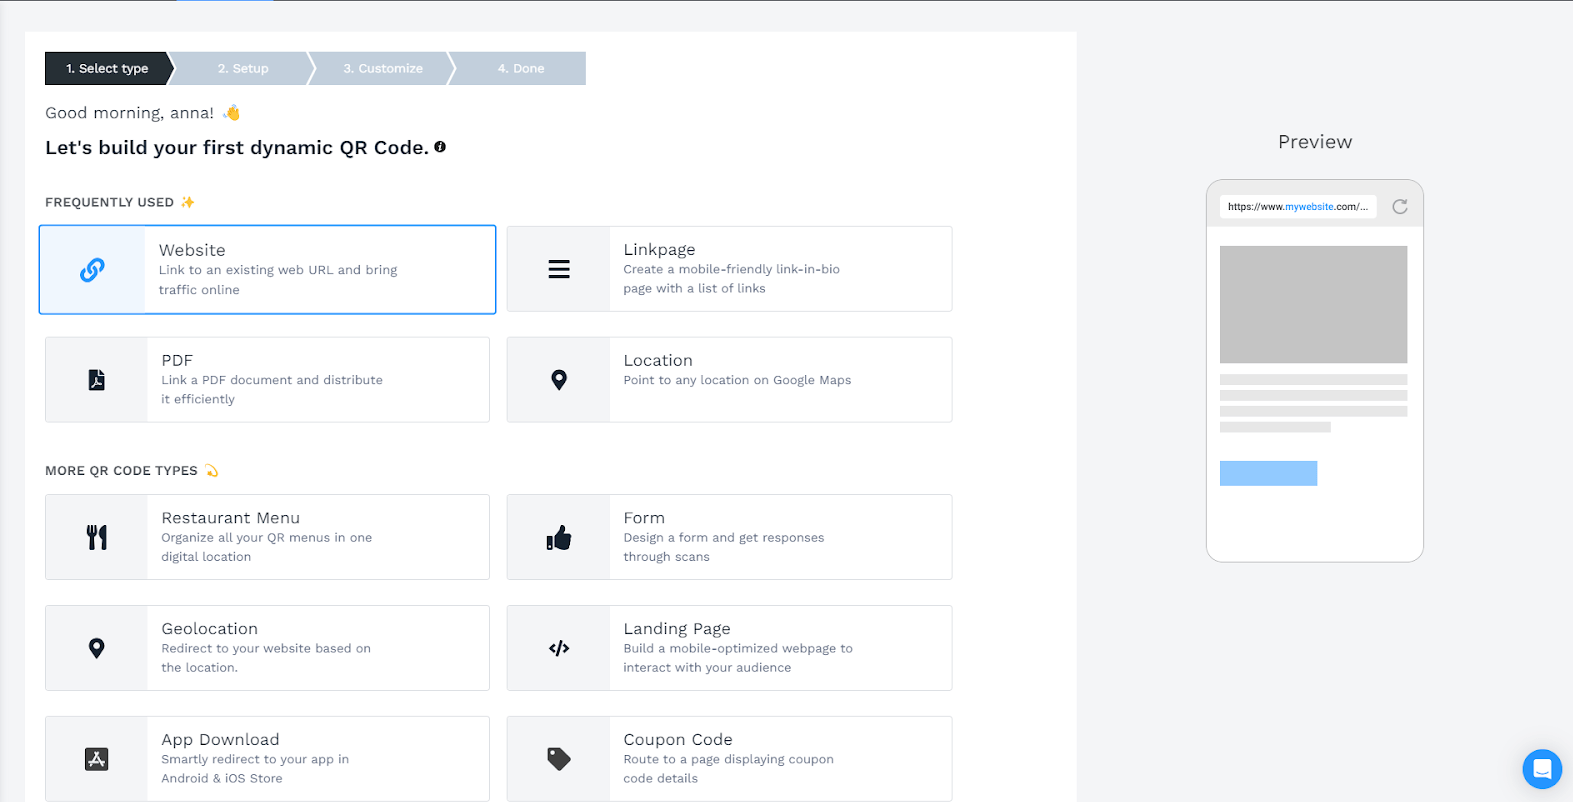Click 'Organize all your QR menus' description
Screen dimensions: 1573x802
tap(266, 547)
